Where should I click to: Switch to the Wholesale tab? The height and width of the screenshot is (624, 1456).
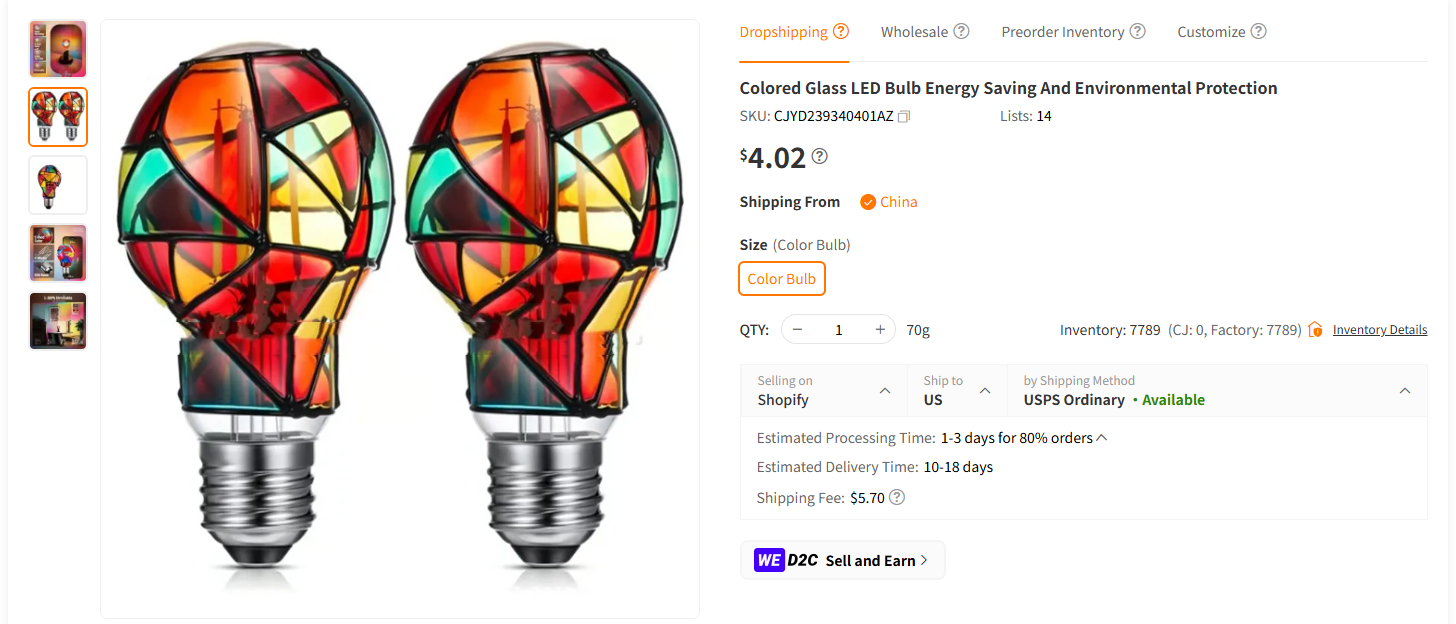click(x=915, y=31)
